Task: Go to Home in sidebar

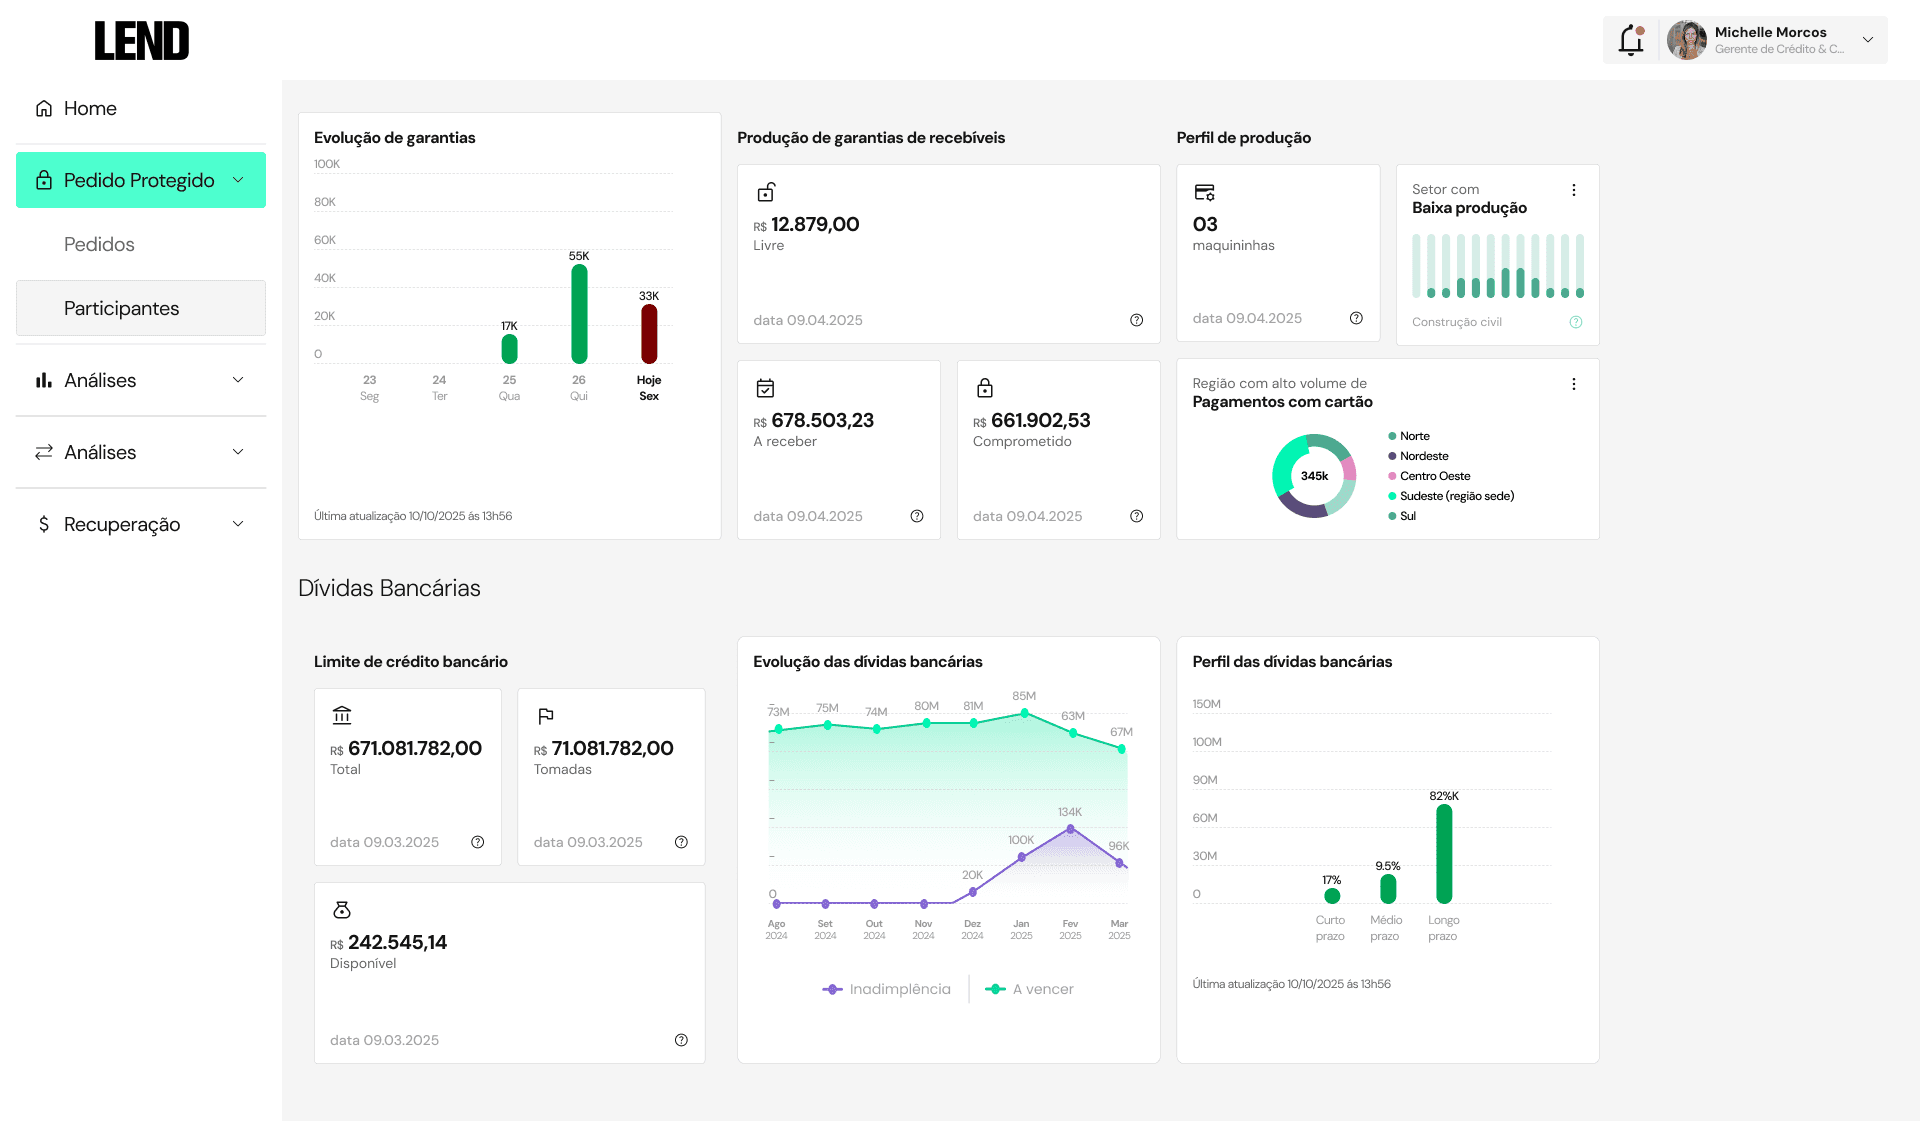Action: 141,108
